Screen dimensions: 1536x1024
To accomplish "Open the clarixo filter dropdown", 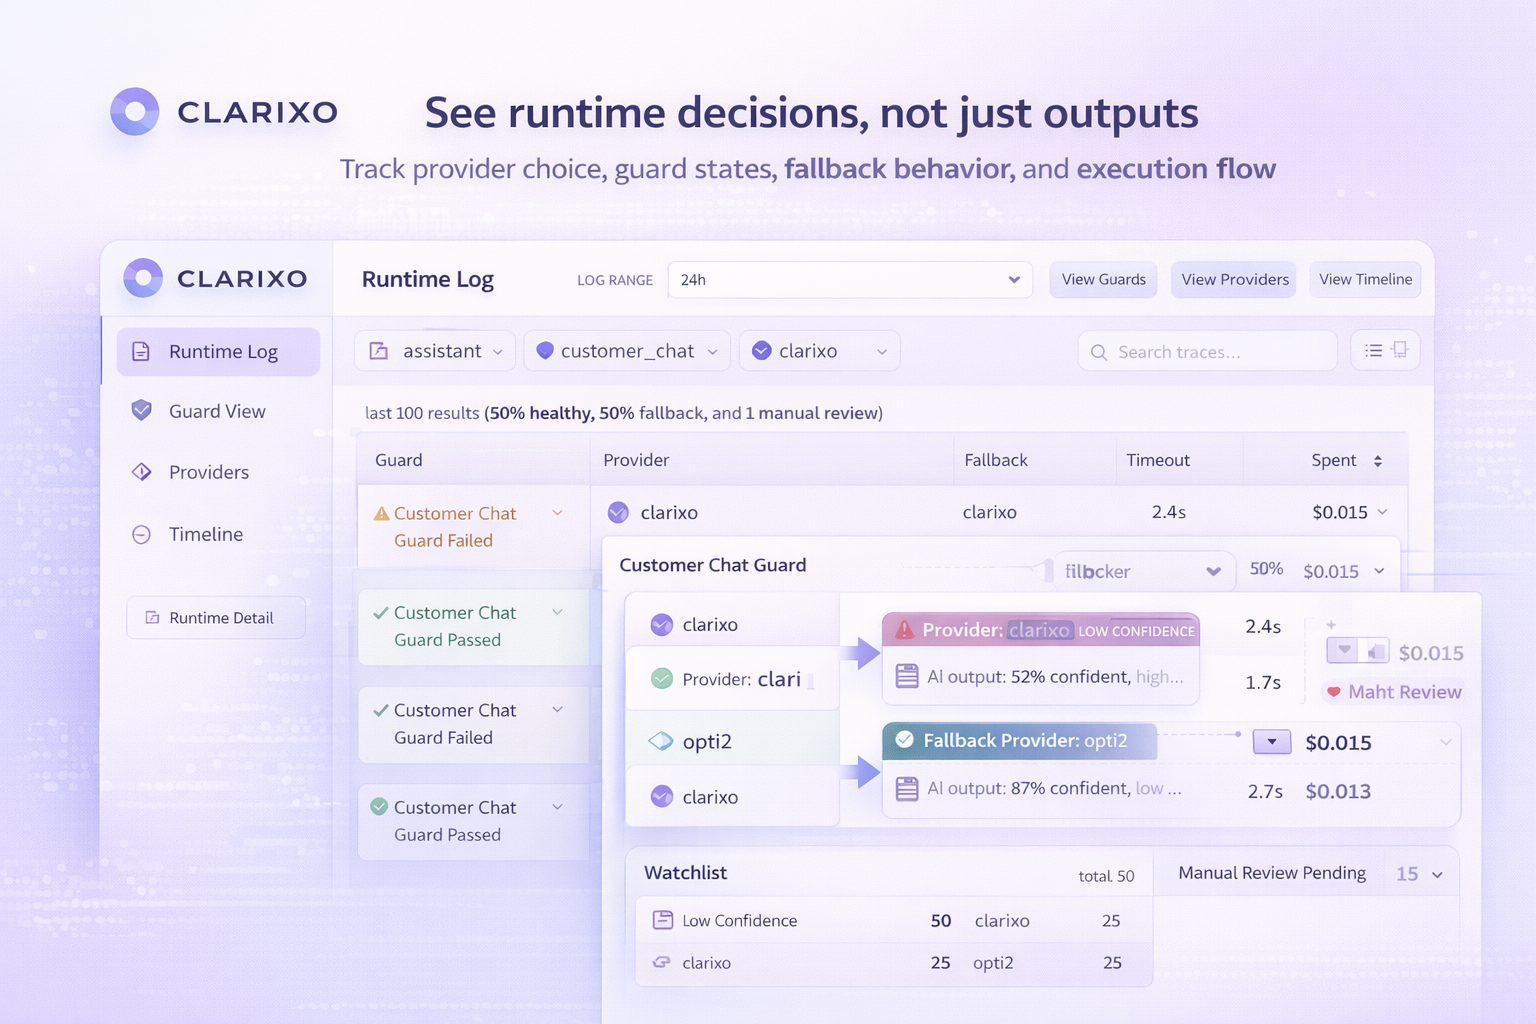I will (x=820, y=351).
